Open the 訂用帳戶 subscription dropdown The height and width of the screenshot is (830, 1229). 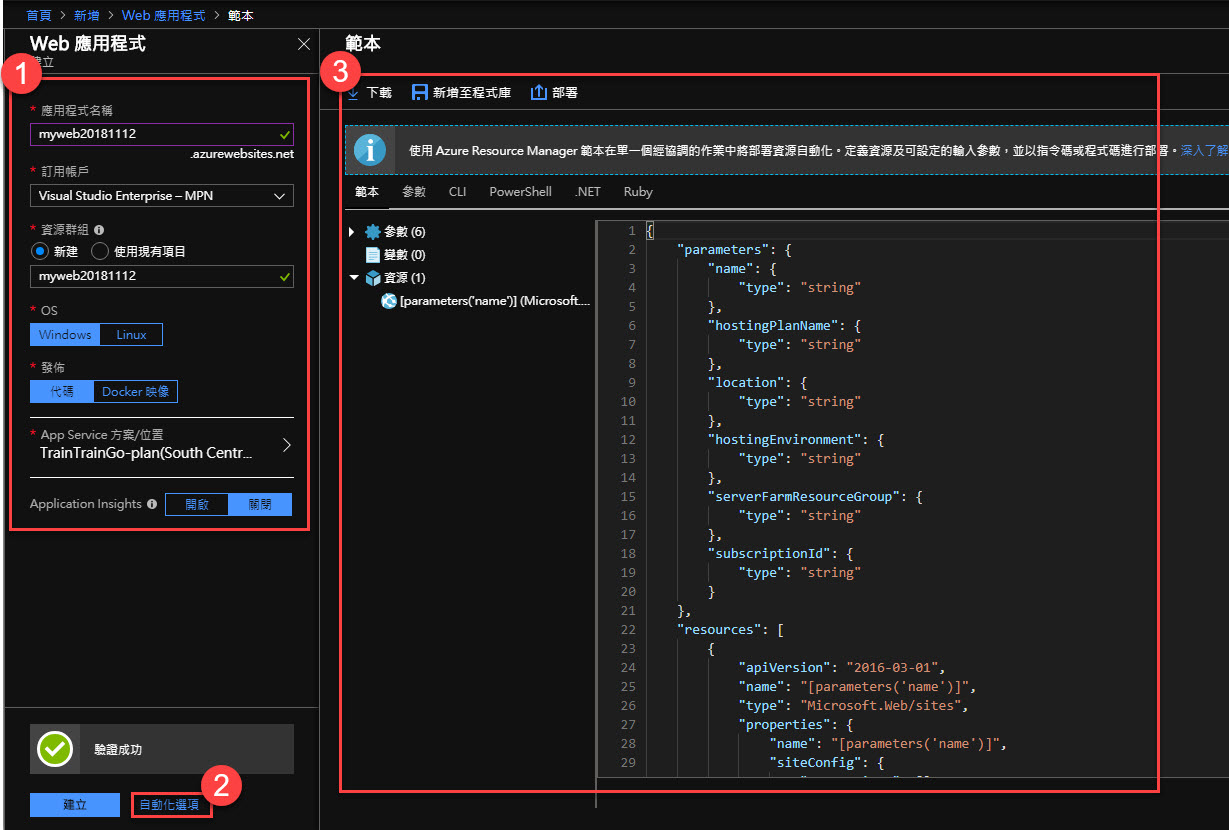click(162, 195)
